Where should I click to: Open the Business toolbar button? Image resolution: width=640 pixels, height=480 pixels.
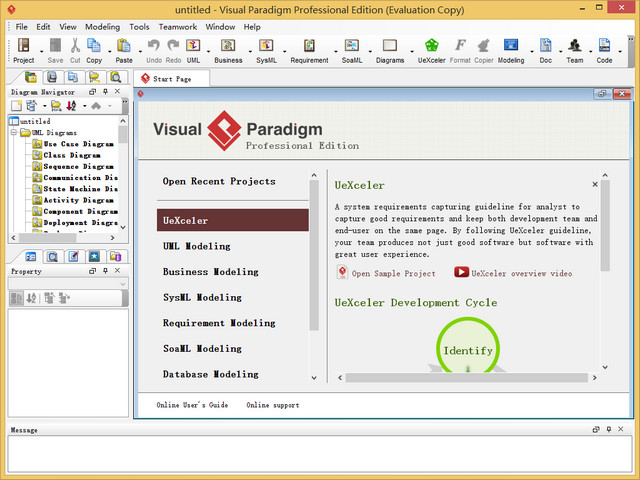[x=228, y=46]
